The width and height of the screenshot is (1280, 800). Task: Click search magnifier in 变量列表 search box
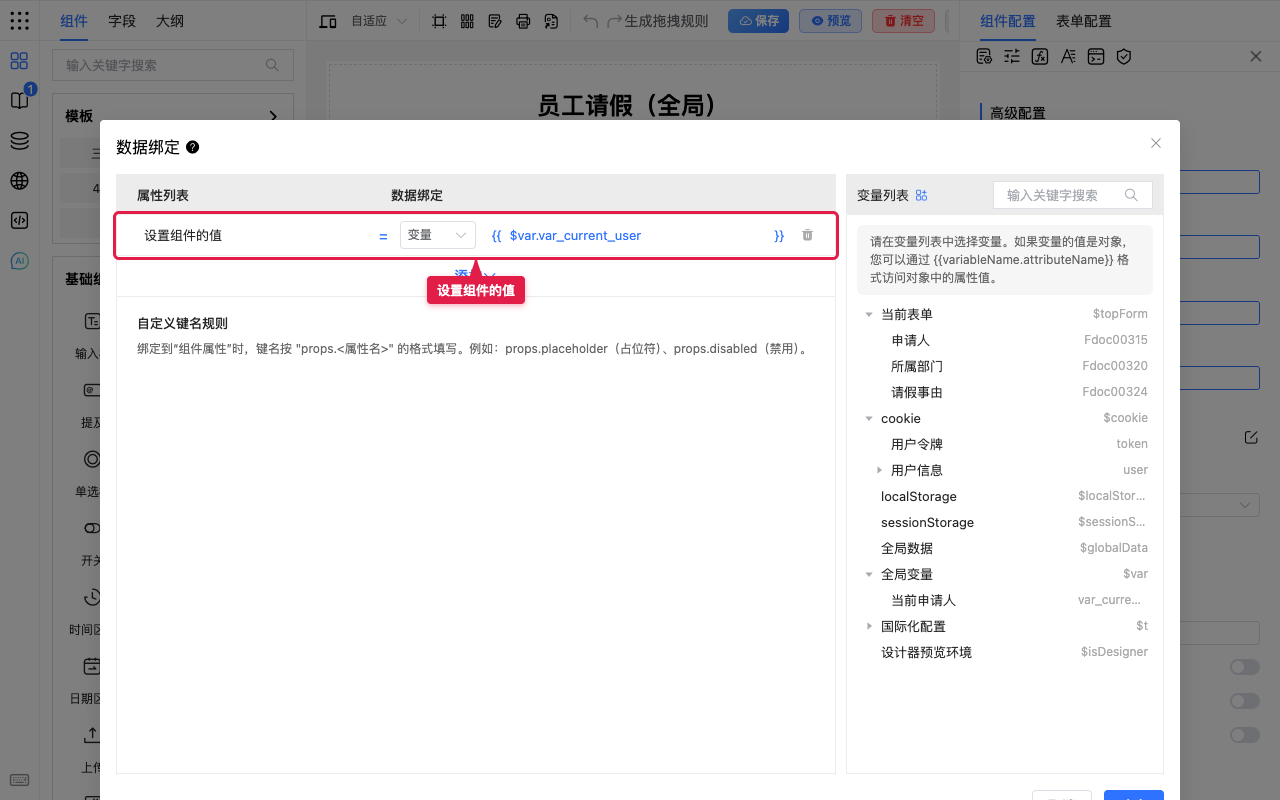point(1132,195)
